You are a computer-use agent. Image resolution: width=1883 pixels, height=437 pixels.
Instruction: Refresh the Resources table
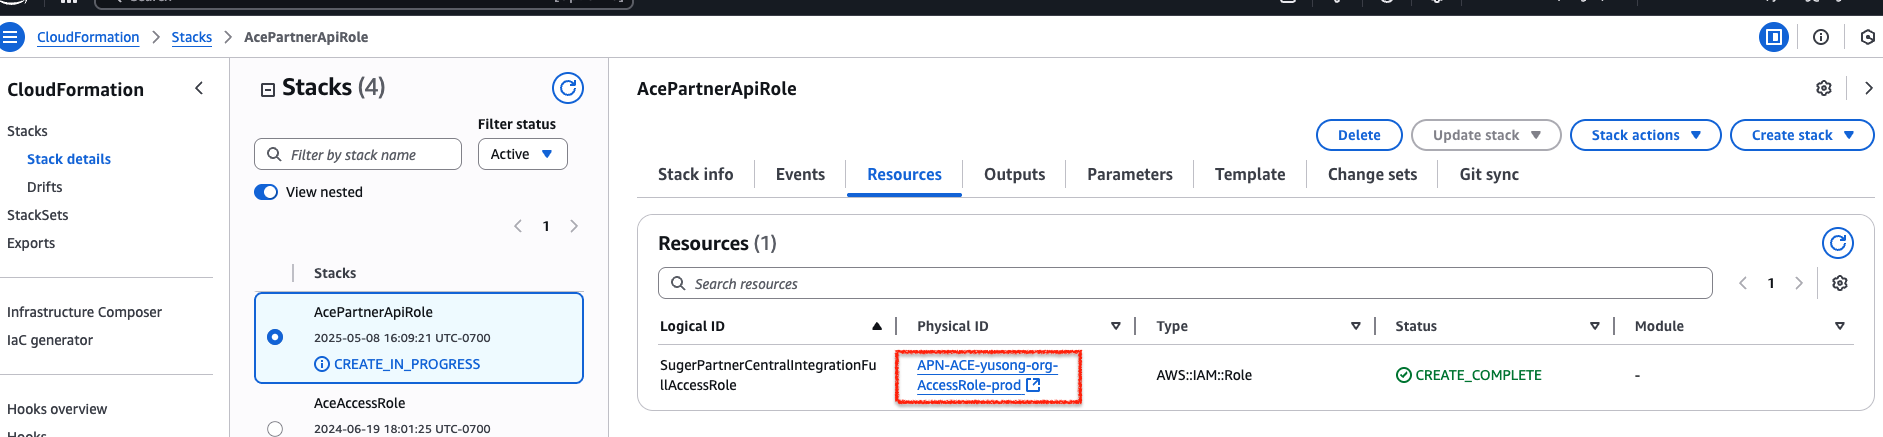pyautogui.click(x=1837, y=243)
